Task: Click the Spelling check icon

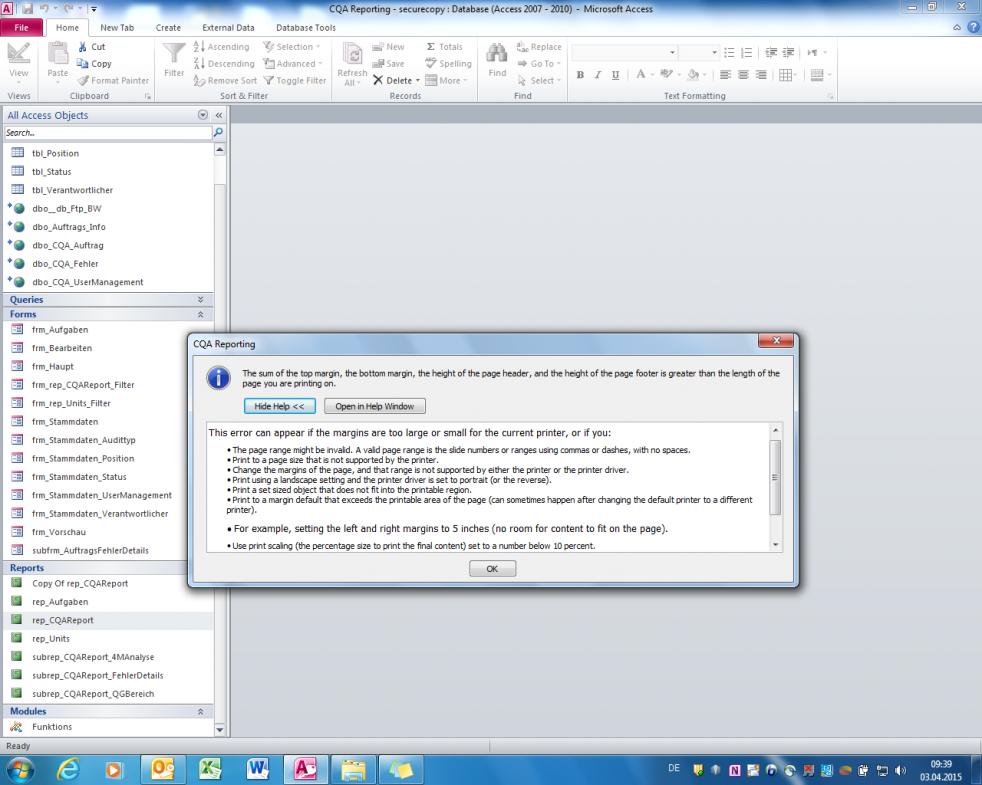Action: tap(430, 63)
